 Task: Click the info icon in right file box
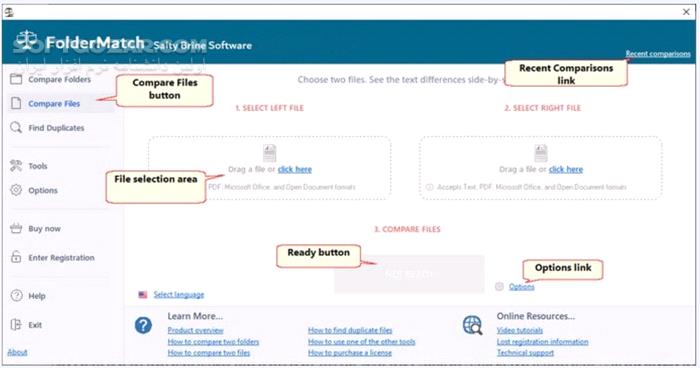(x=429, y=187)
